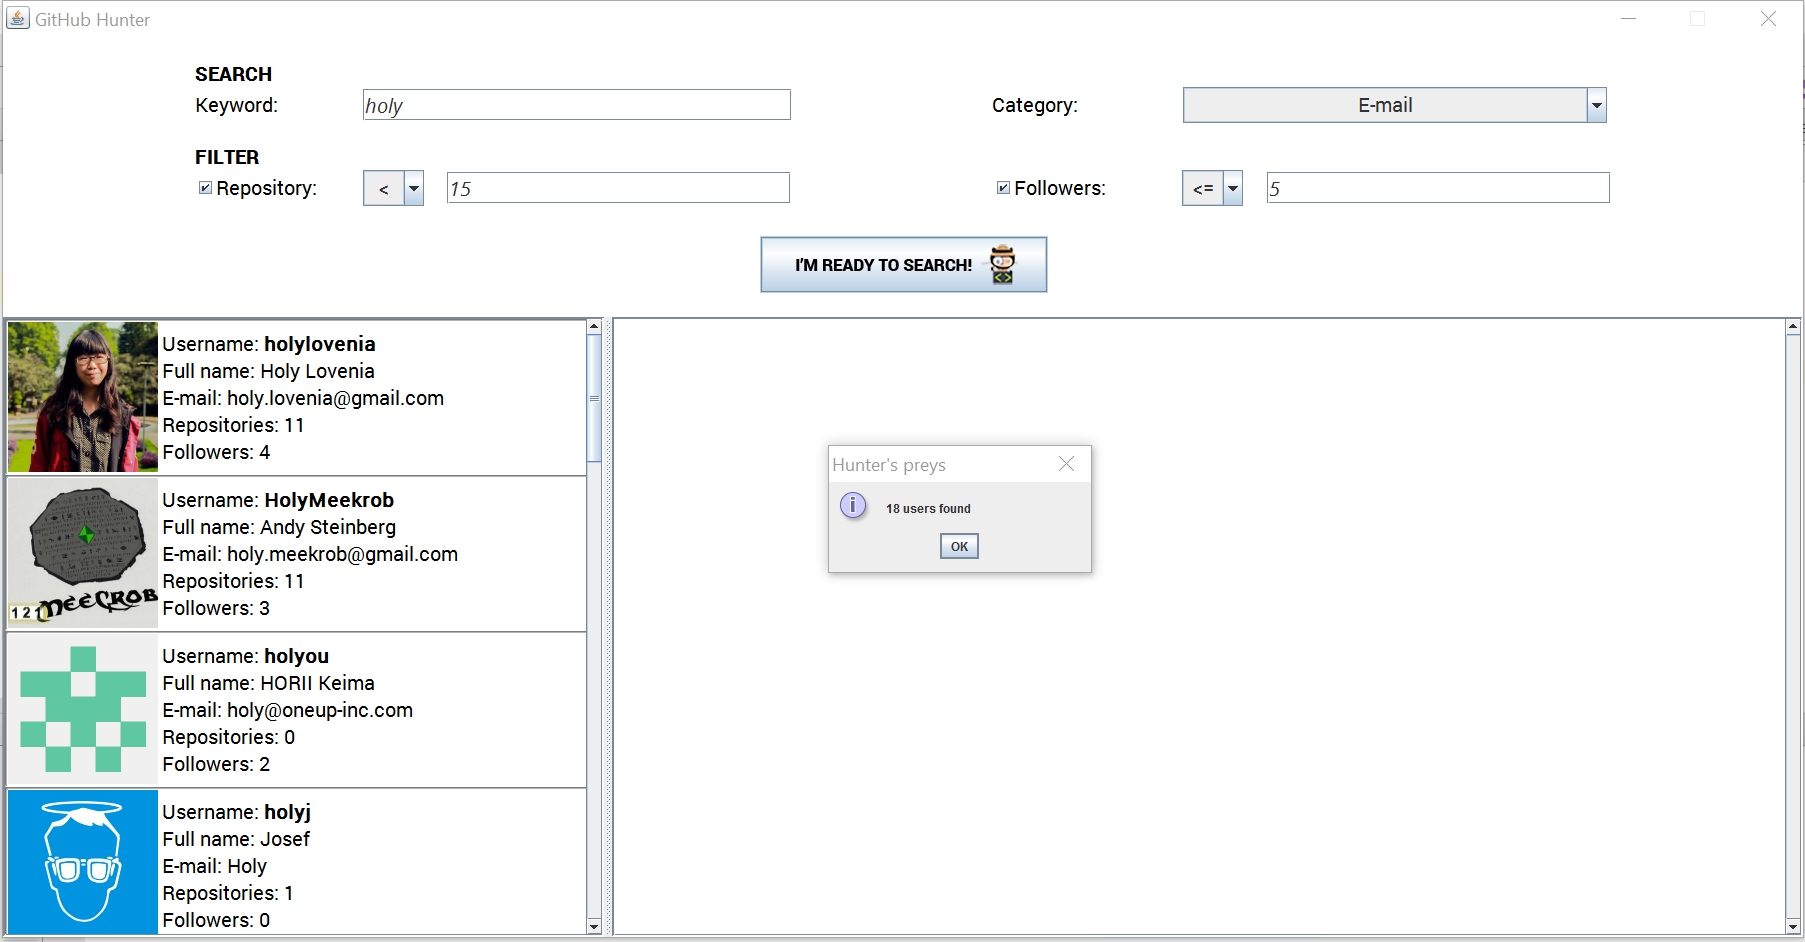The height and width of the screenshot is (942, 1805).
Task: Click username holyou text
Action: coord(297,656)
